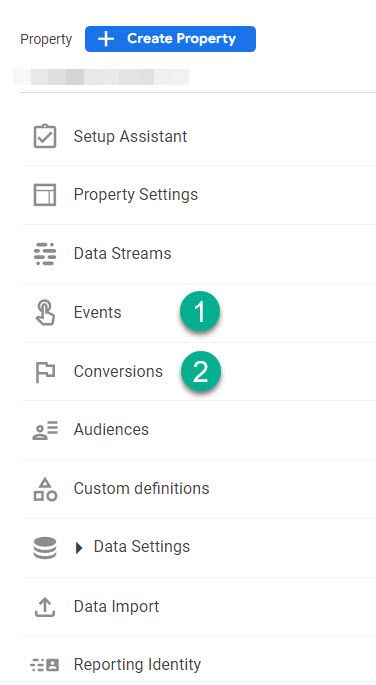This screenshot has width=376, height=685.
Task: Click the Data Streams icon
Action: (45, 254)
